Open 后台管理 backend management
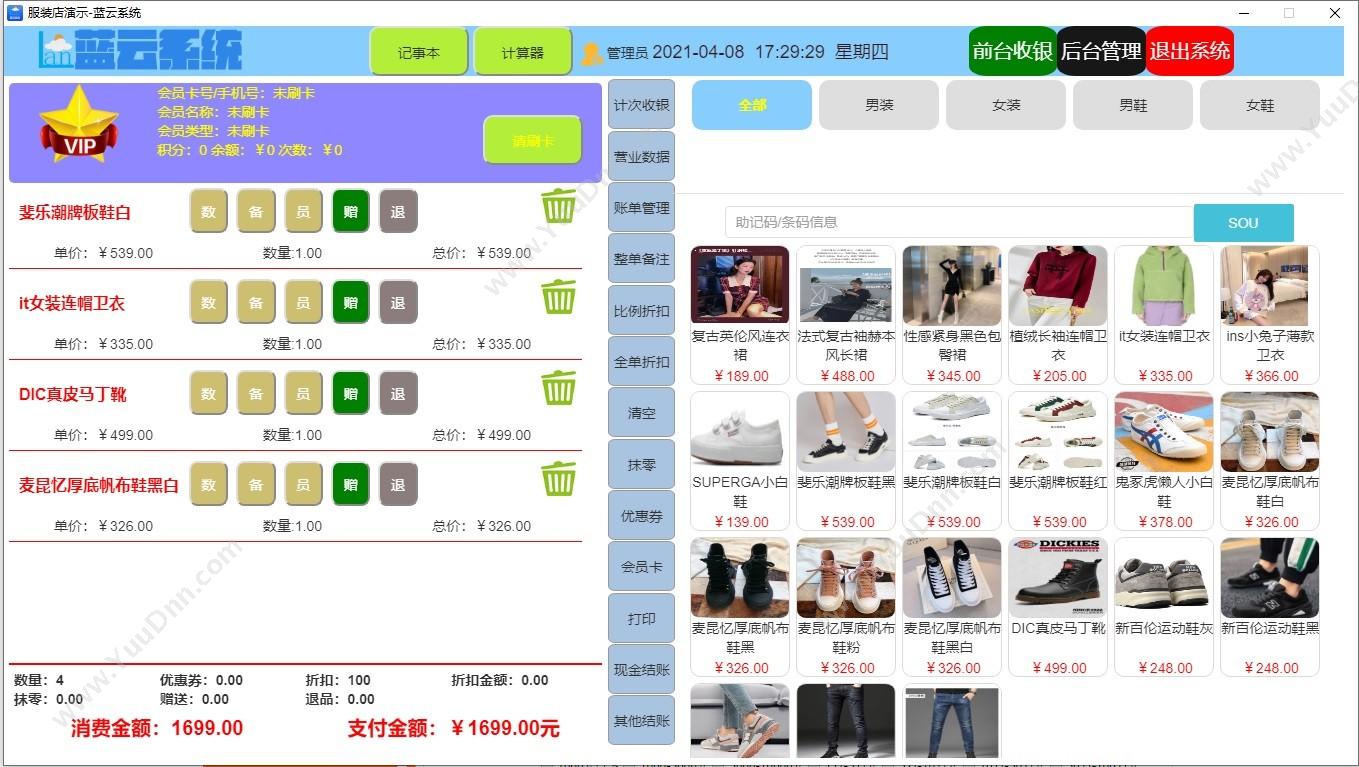Image resolution: width=1359 pixels, height=767 pixels. click(x=1101, y=51)
